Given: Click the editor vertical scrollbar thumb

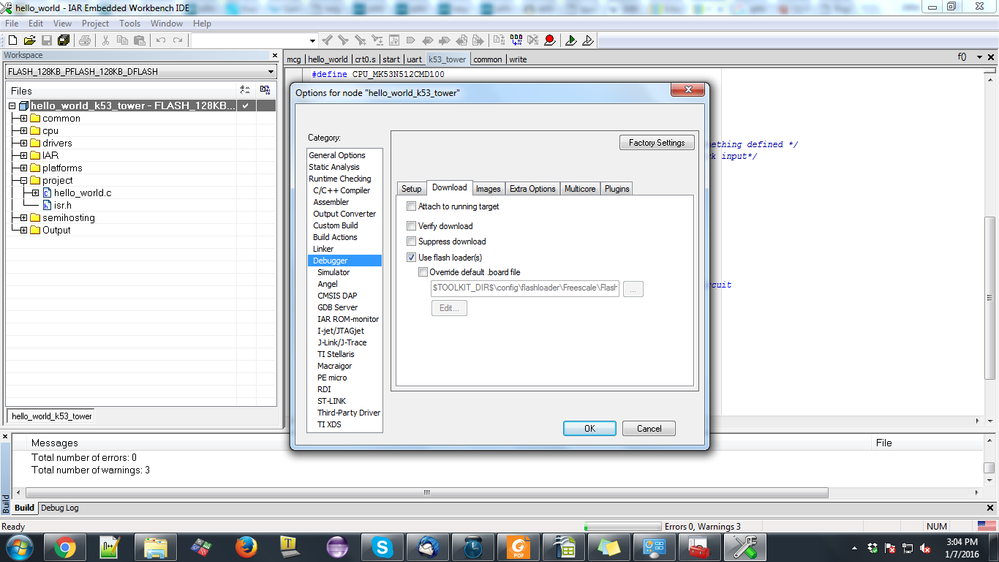Looking at the screenshot, I should tap(989, 298).
